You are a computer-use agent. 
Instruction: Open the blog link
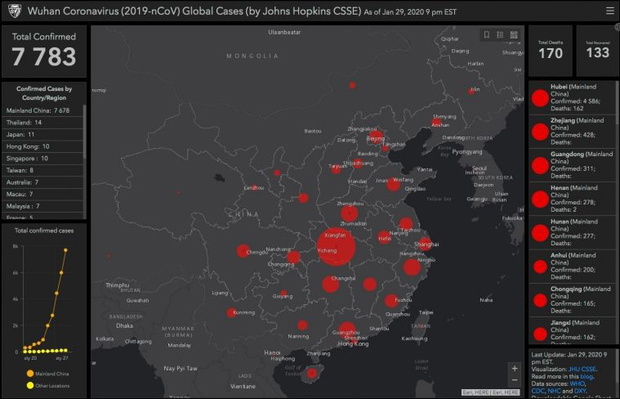click(x=586, y=376)
